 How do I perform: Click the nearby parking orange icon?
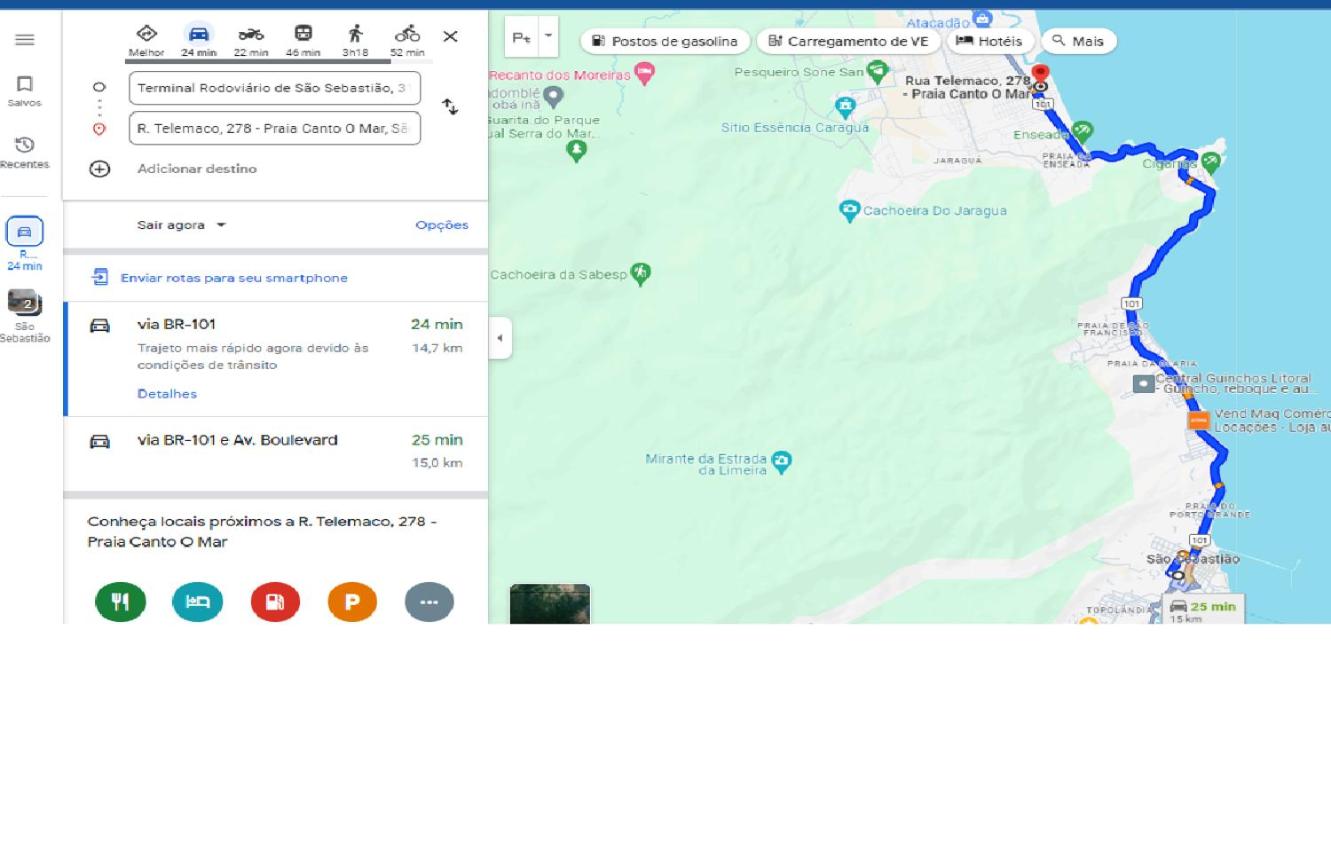(352, 602)
